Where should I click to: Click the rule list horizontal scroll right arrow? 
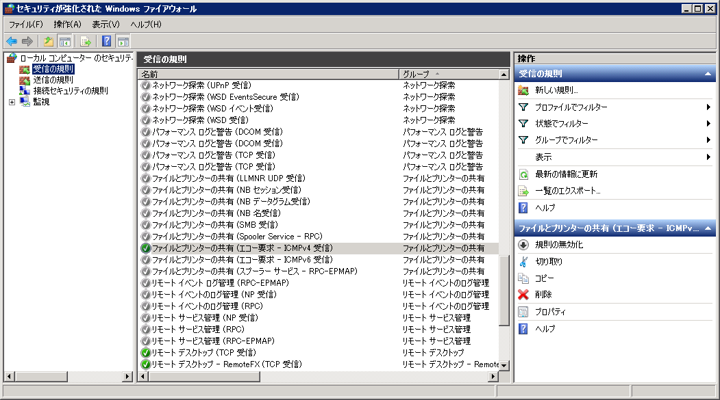coord(493,377)
